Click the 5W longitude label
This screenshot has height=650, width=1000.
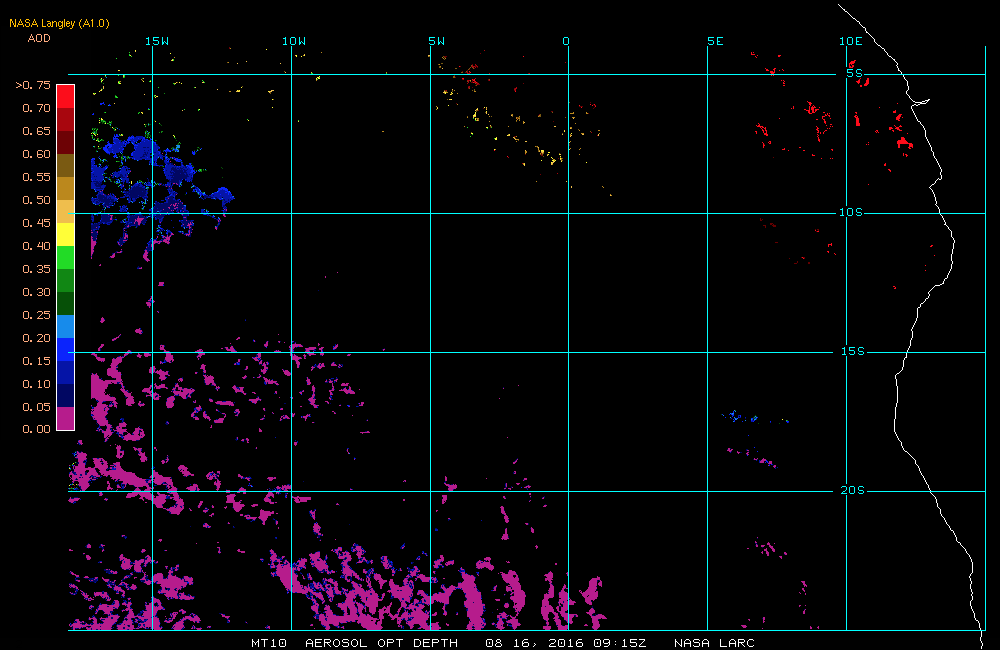click(x=437, y=41)
